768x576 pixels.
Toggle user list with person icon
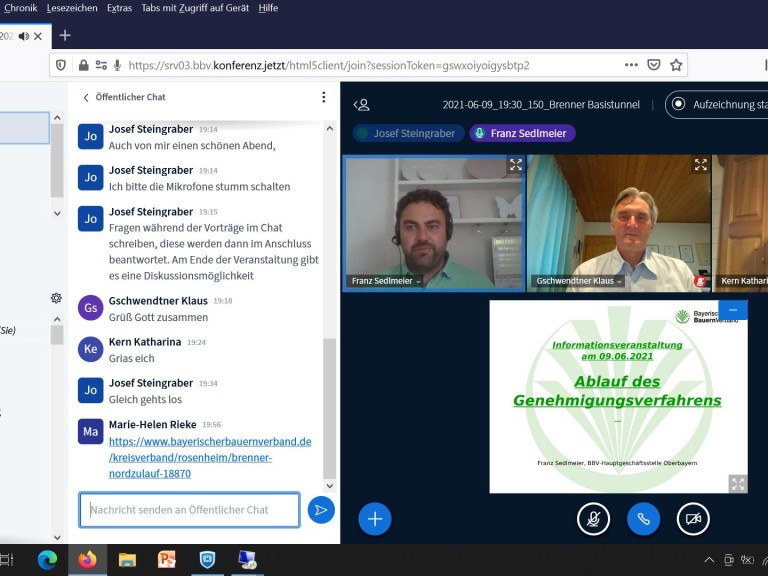[x=361, y=104]
